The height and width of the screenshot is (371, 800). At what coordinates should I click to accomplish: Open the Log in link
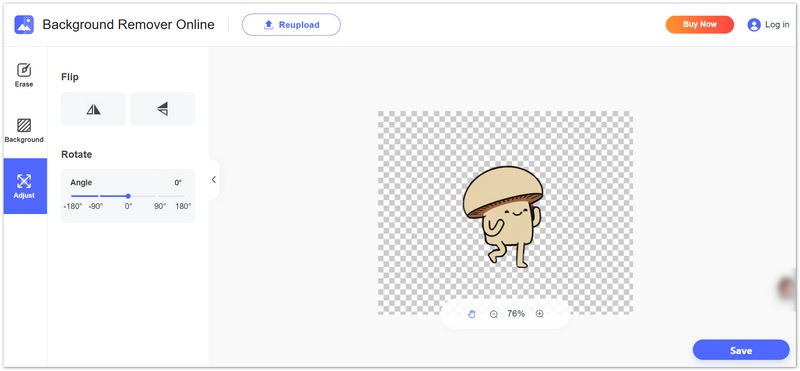[777, 24]
